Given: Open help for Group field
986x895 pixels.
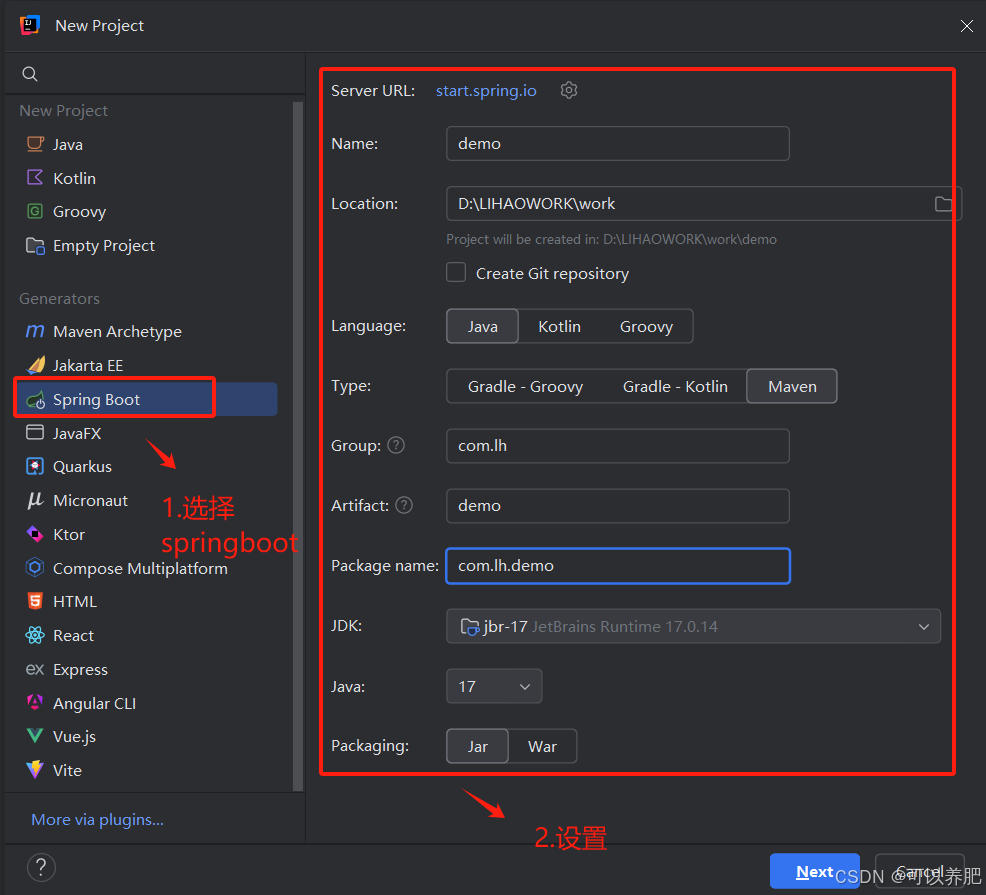Looking at the screenshot, I should point(396,445).
